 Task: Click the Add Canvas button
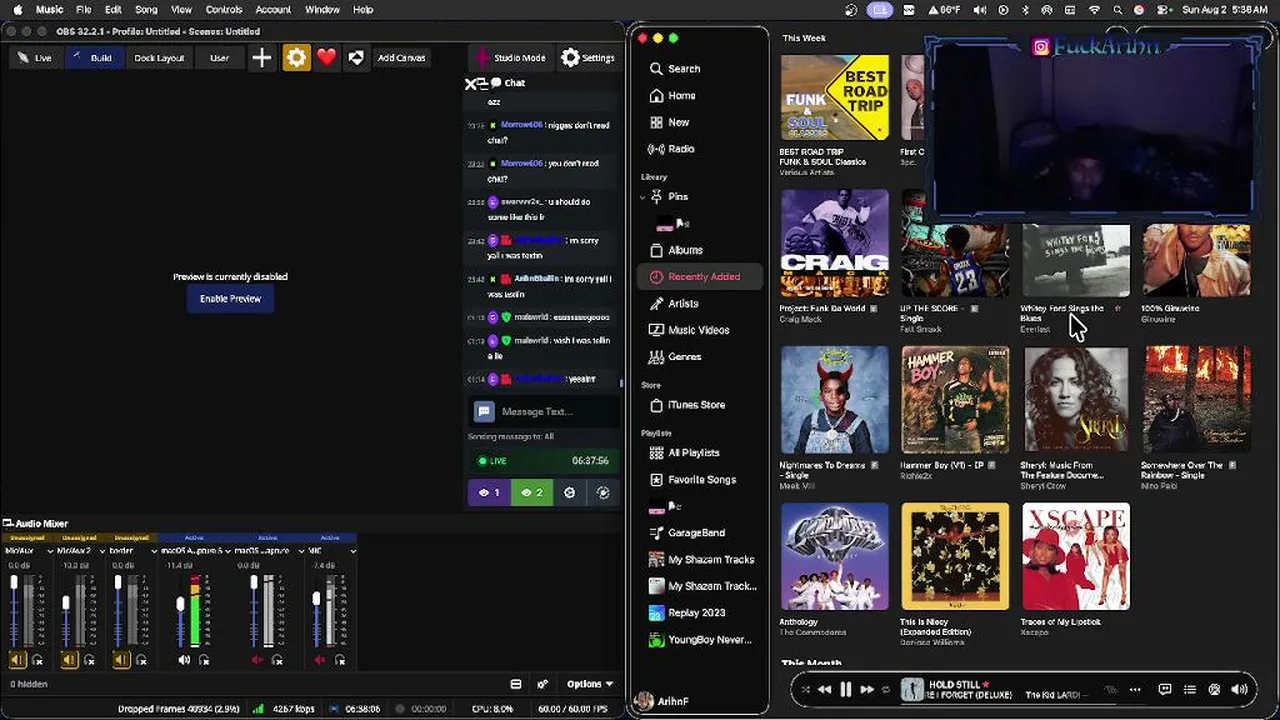point(401,58)
